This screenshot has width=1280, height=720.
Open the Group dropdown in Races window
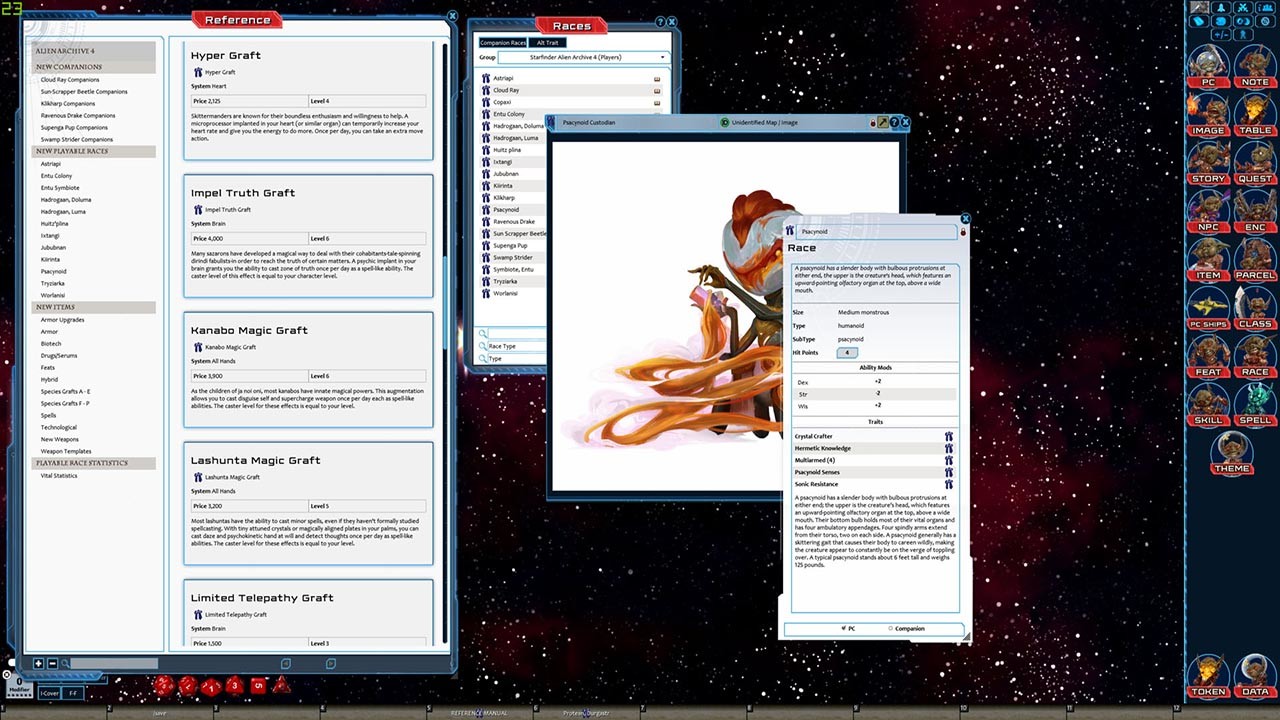point(663,57)
